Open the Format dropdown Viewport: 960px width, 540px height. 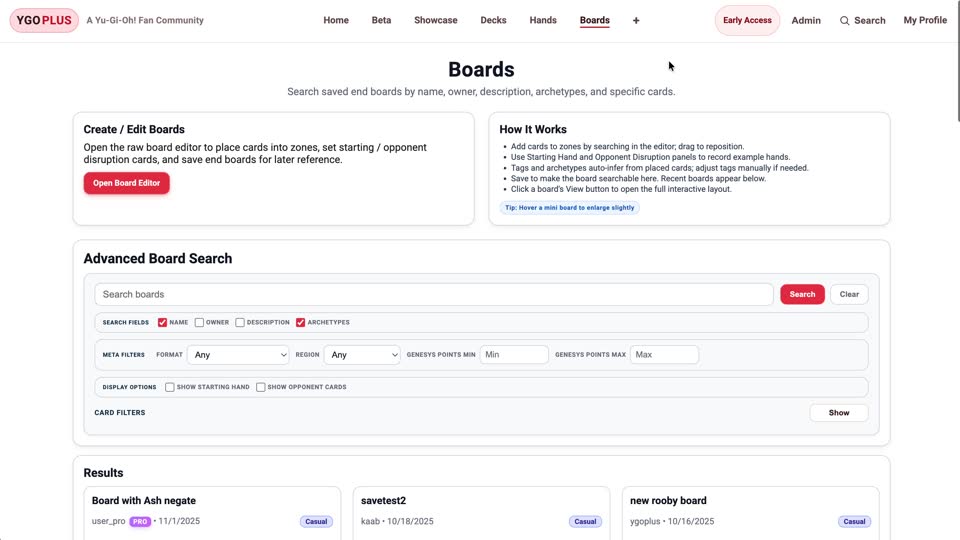pos(238,354)
